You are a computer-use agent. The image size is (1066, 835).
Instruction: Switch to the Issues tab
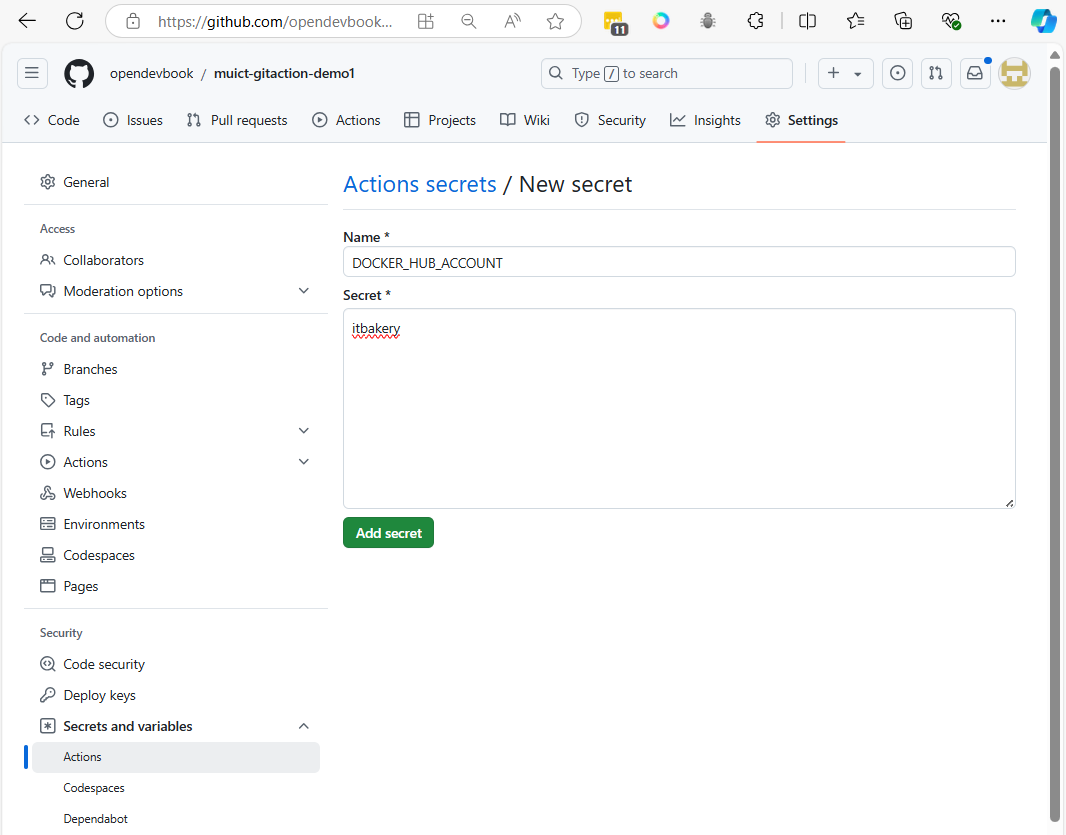click(133, 120)
